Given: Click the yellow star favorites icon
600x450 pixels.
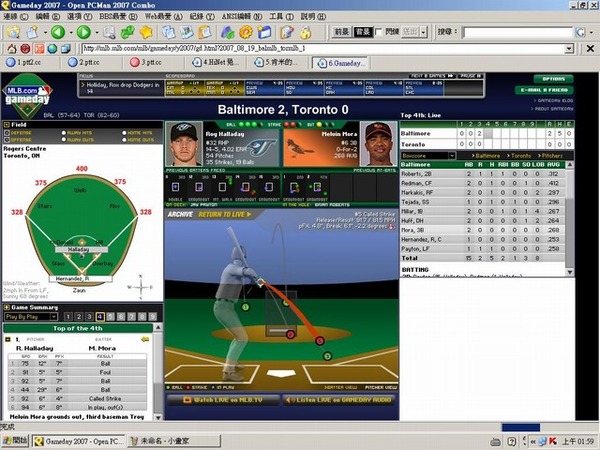Looking at the screenshot, I should [146, 33].
